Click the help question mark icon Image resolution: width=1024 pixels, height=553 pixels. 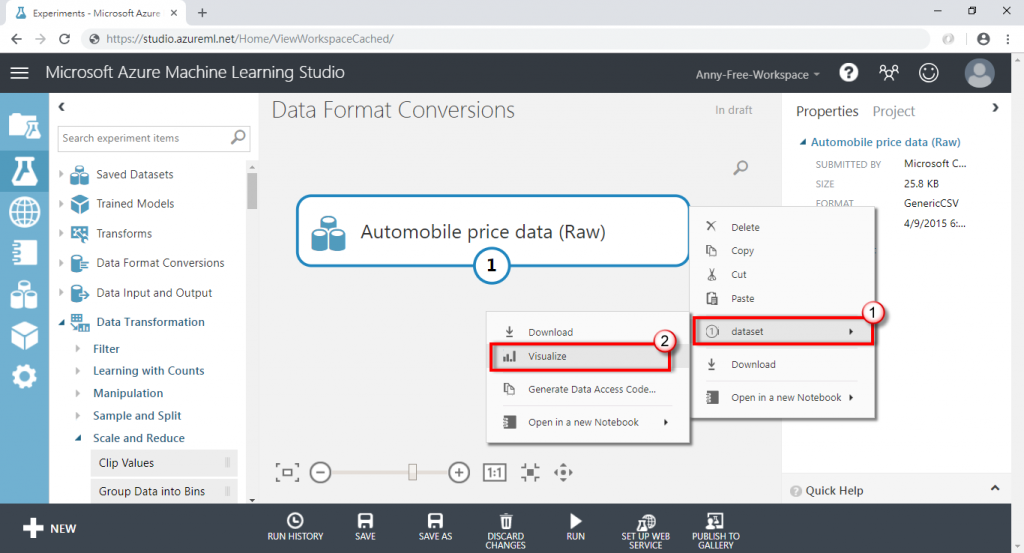coord(848,72)
